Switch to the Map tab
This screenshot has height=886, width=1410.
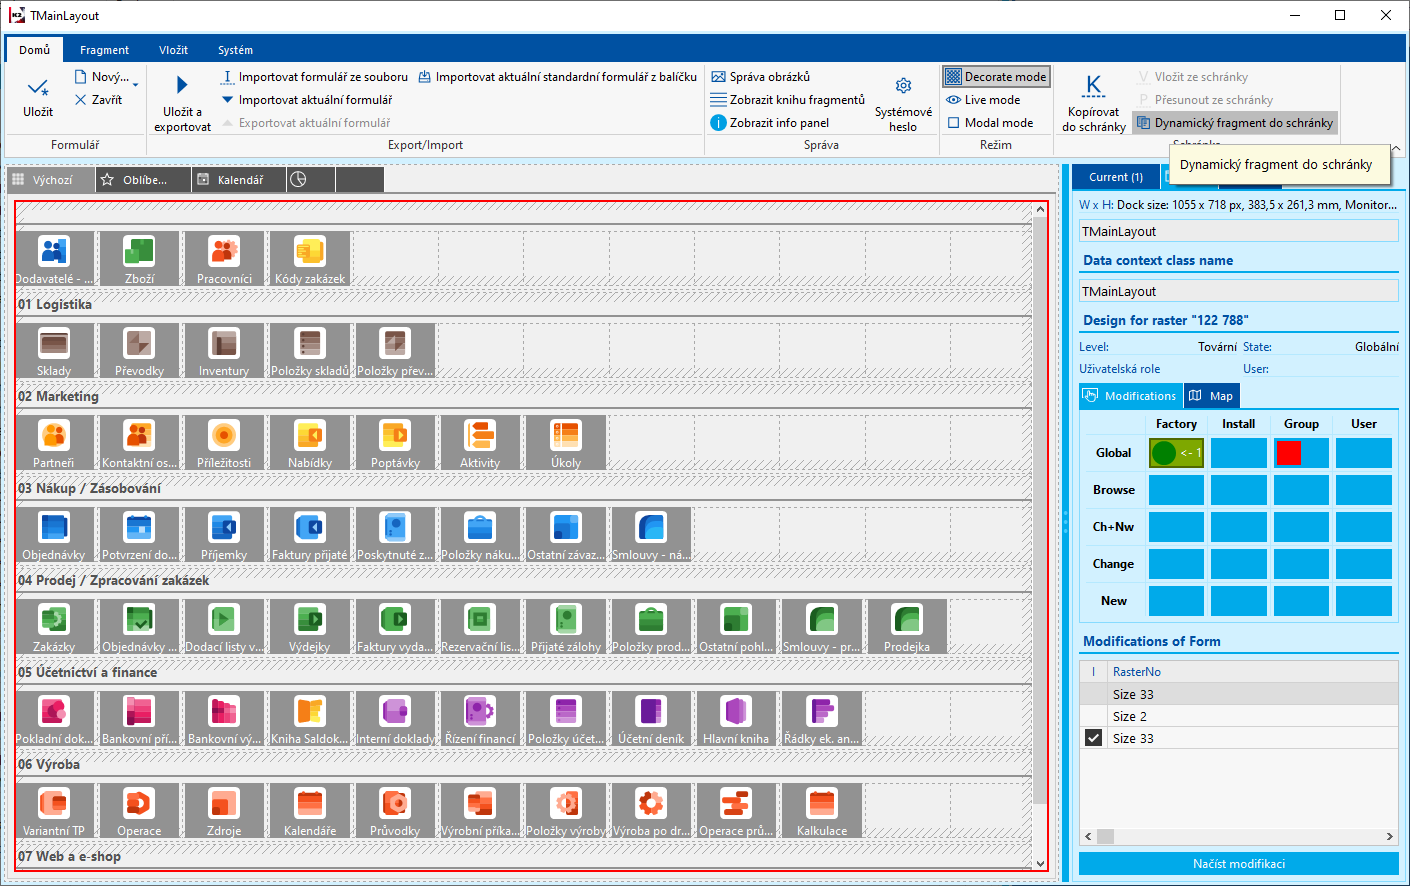pyautogui.click(x=1212, y=396)
